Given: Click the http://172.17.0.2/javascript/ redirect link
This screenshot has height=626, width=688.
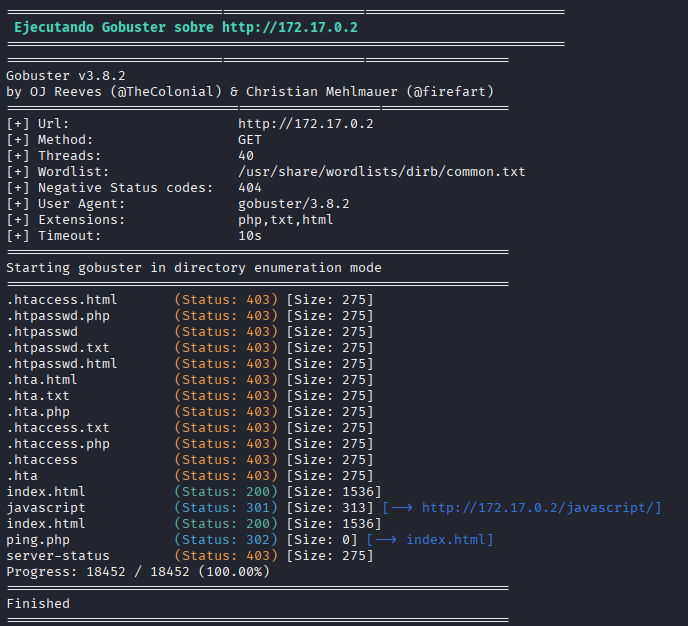Looking at the screenshot, I should (541, 508).
